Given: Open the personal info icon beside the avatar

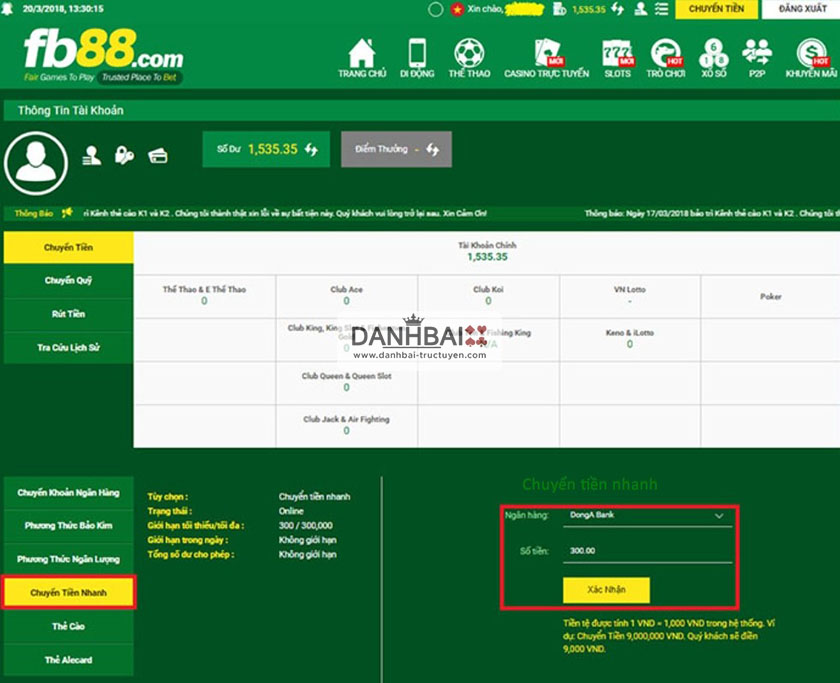Looking at the screenshot, I should (92, 156).
